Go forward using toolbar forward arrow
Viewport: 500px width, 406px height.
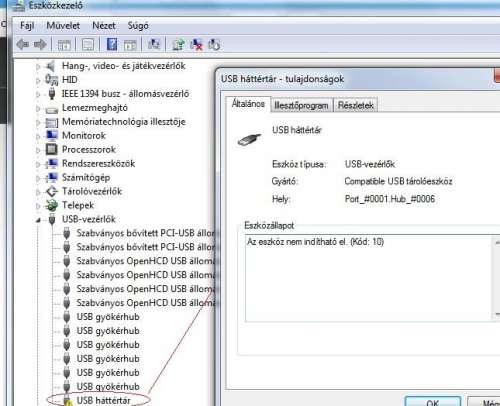point(40,44)
